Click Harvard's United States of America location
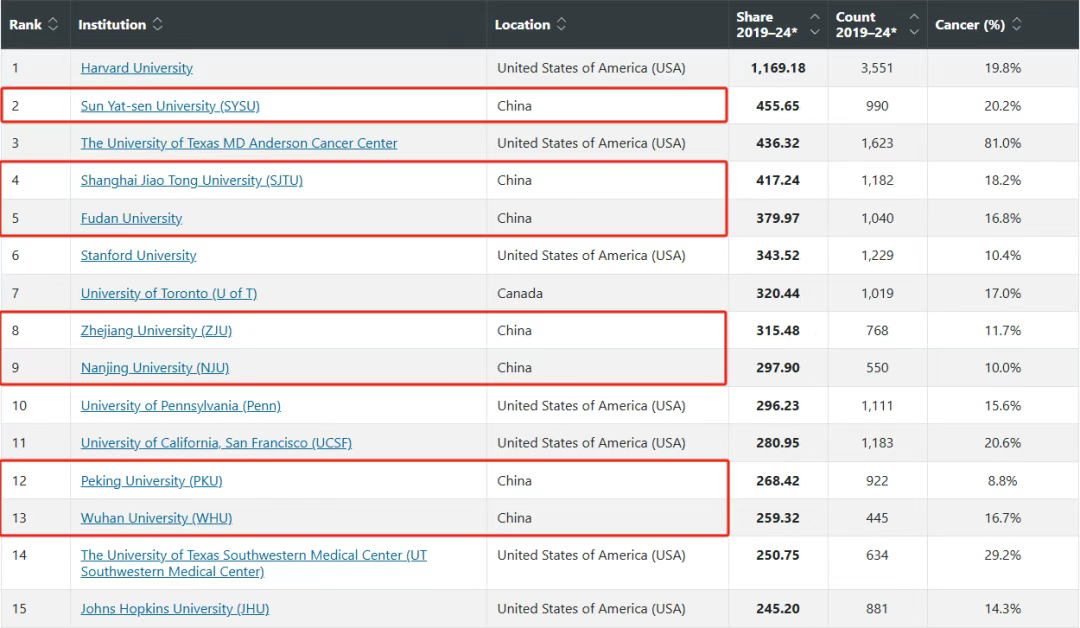Screen dimensions: 1080x628 tap(592, 68)
